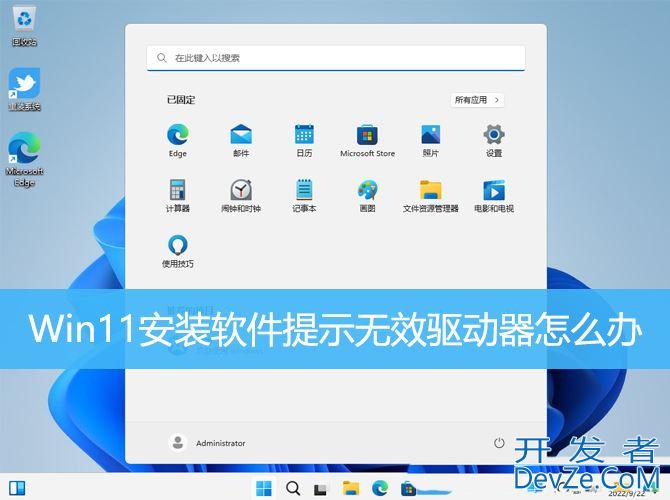Click the power button in Start menu
Screen dimensions: 670x500
click(x=499, y=443)
